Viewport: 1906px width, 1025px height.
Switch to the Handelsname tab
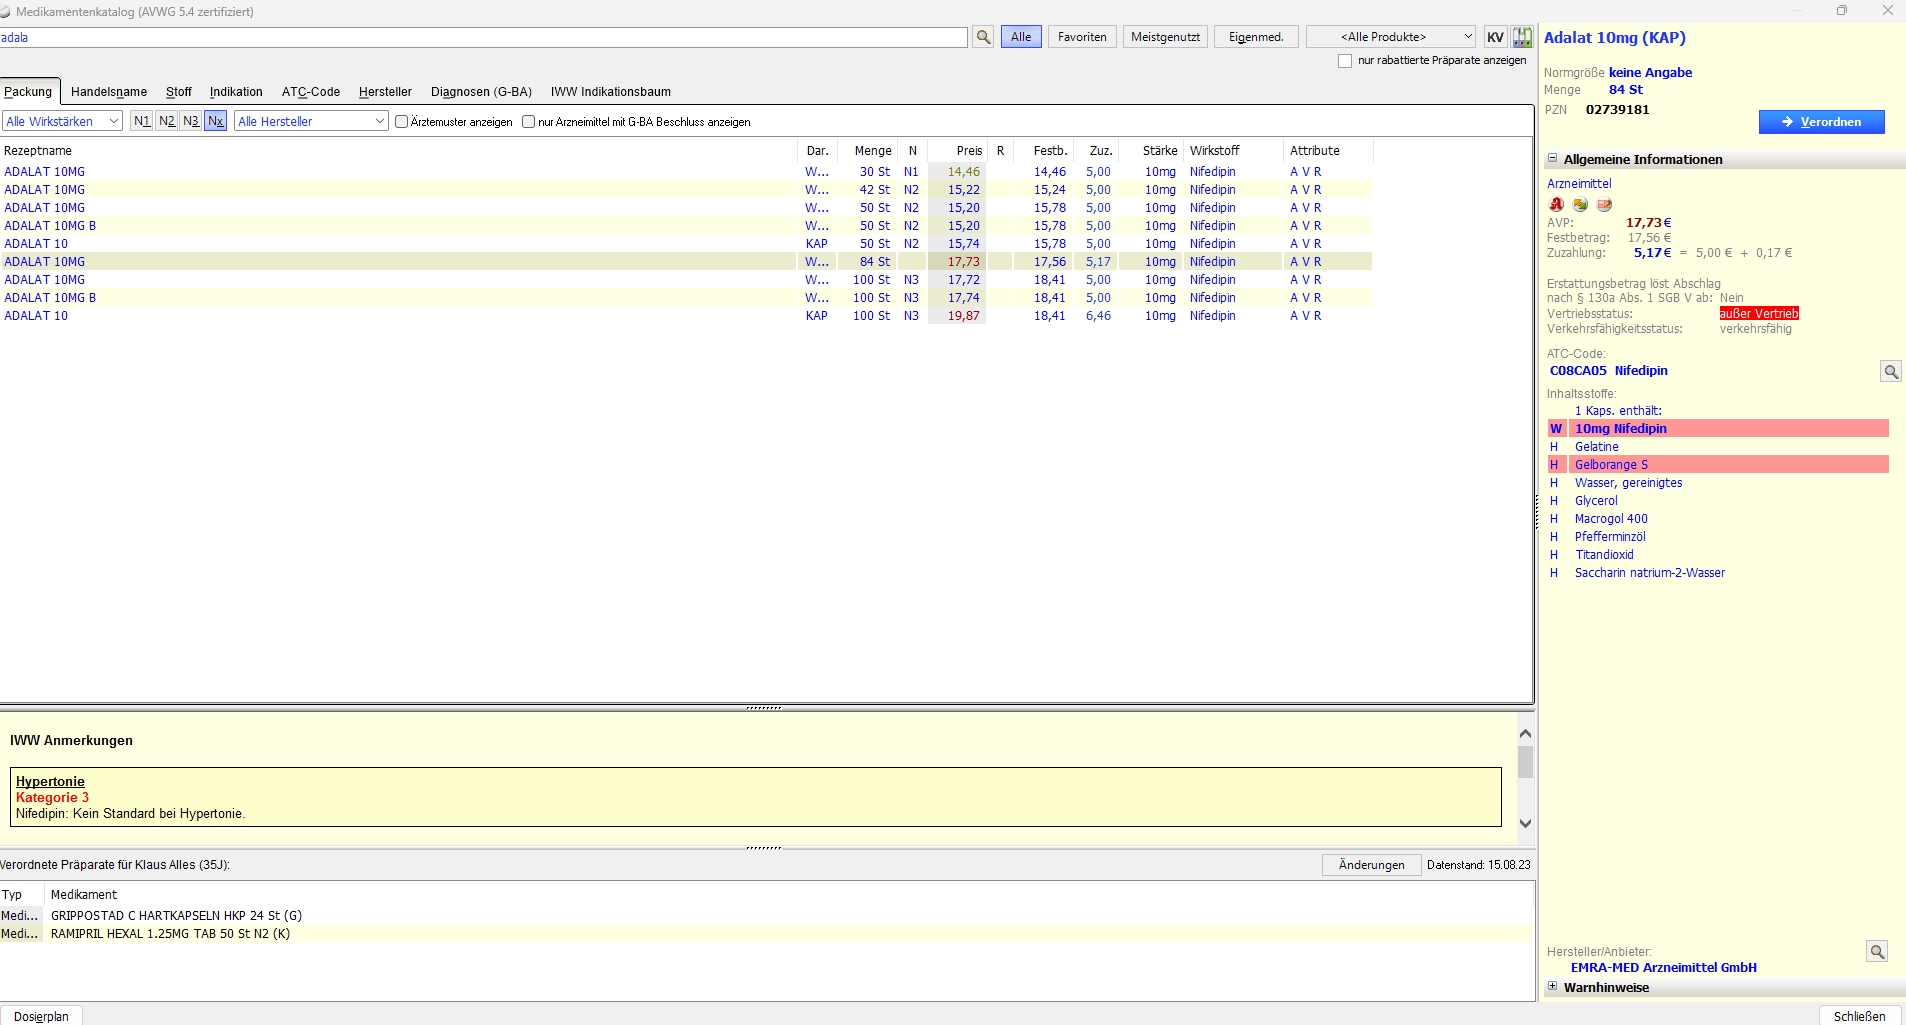(x=109, y=92)
